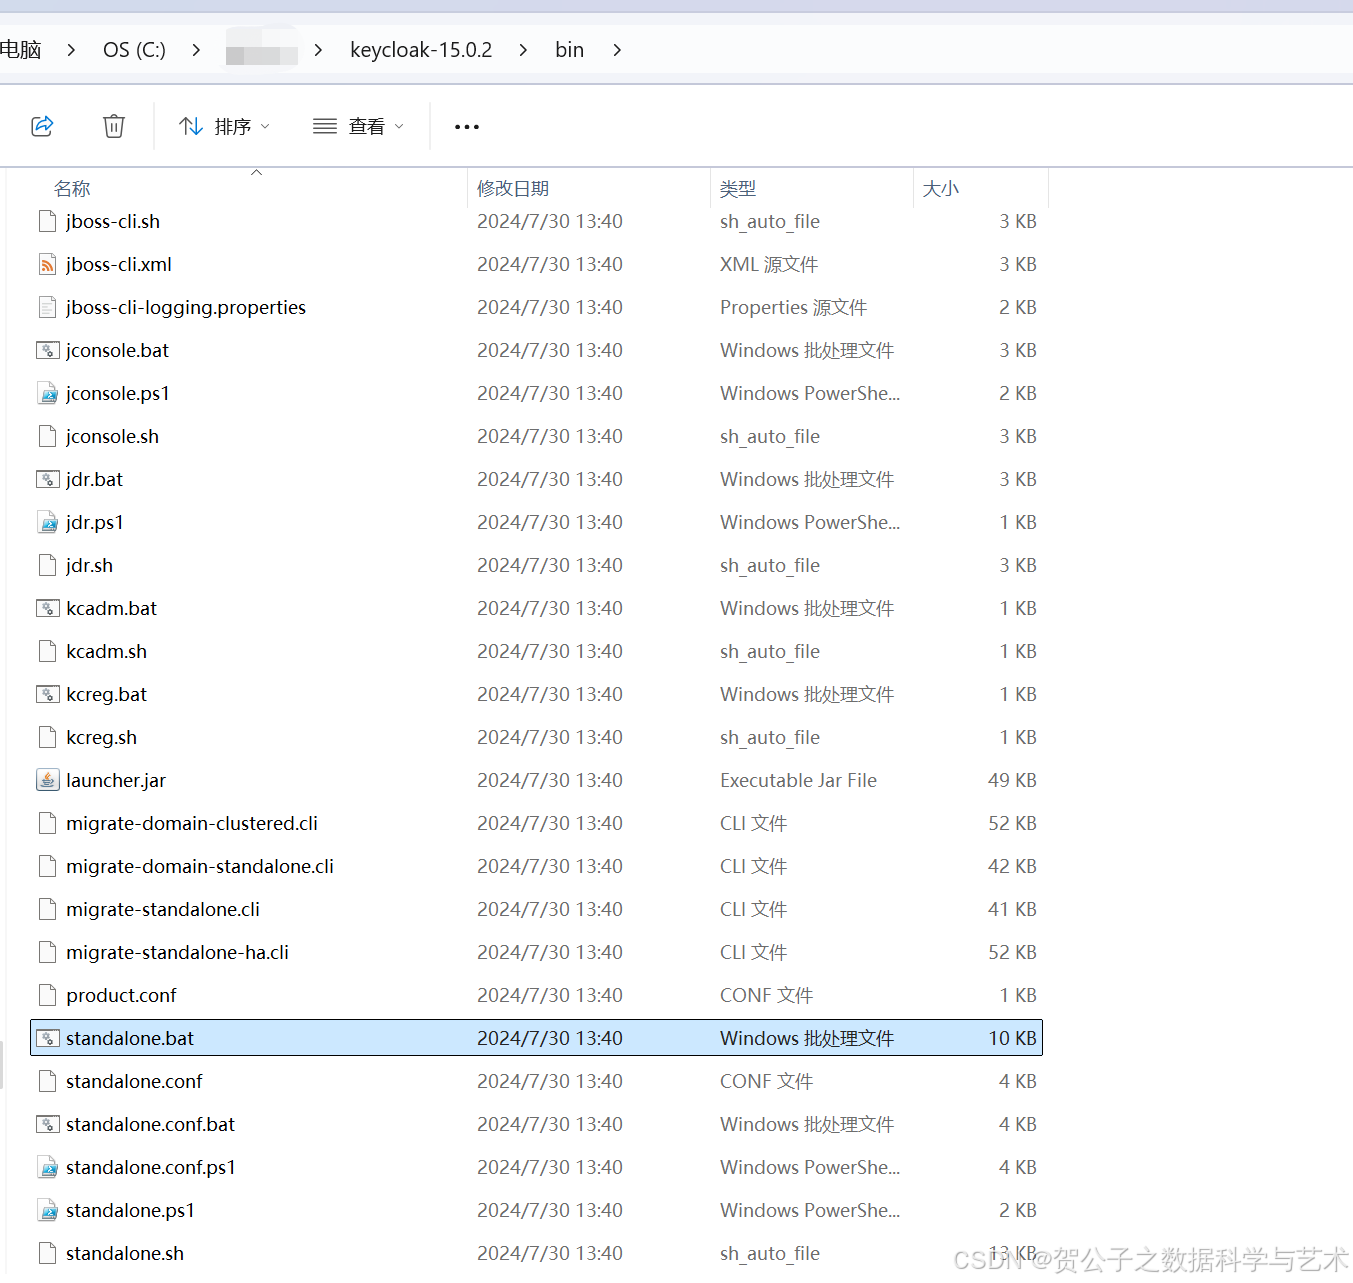Viewport: 1353px width, 1283px height.
Task: Click the XML 源文件 type cell
Action: pos(769,264)
